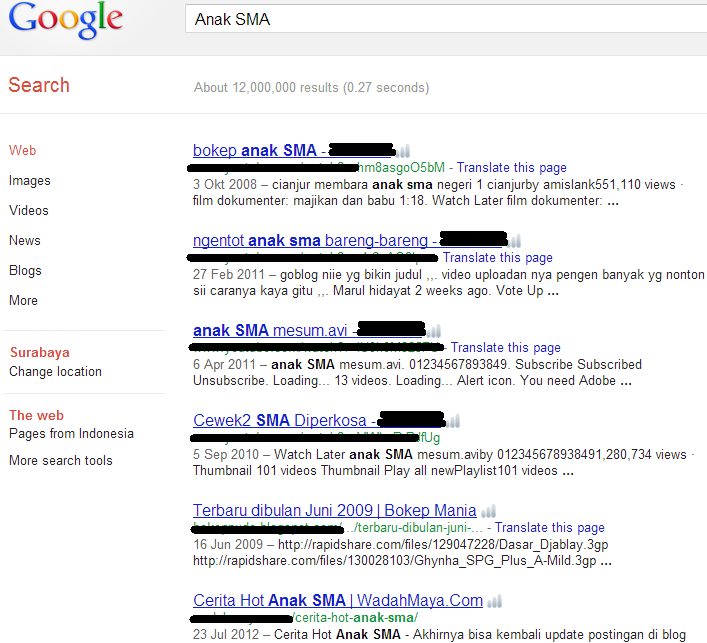Click the rapidshare Dasar_Djablay.3gp snippet text
This screenshot has height=643, width=707.
pyautogui.click(x=443, y=545)
